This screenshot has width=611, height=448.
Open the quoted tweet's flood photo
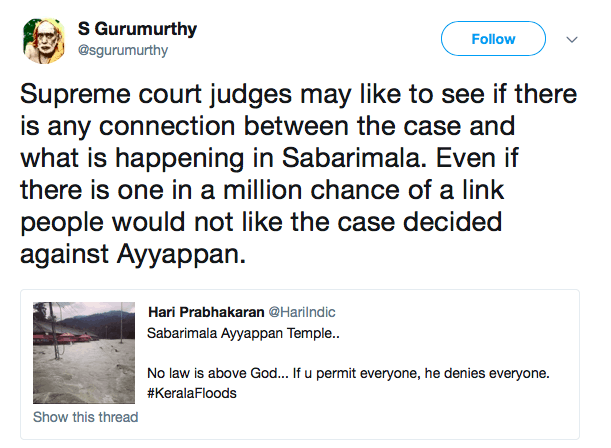point(84,353)
